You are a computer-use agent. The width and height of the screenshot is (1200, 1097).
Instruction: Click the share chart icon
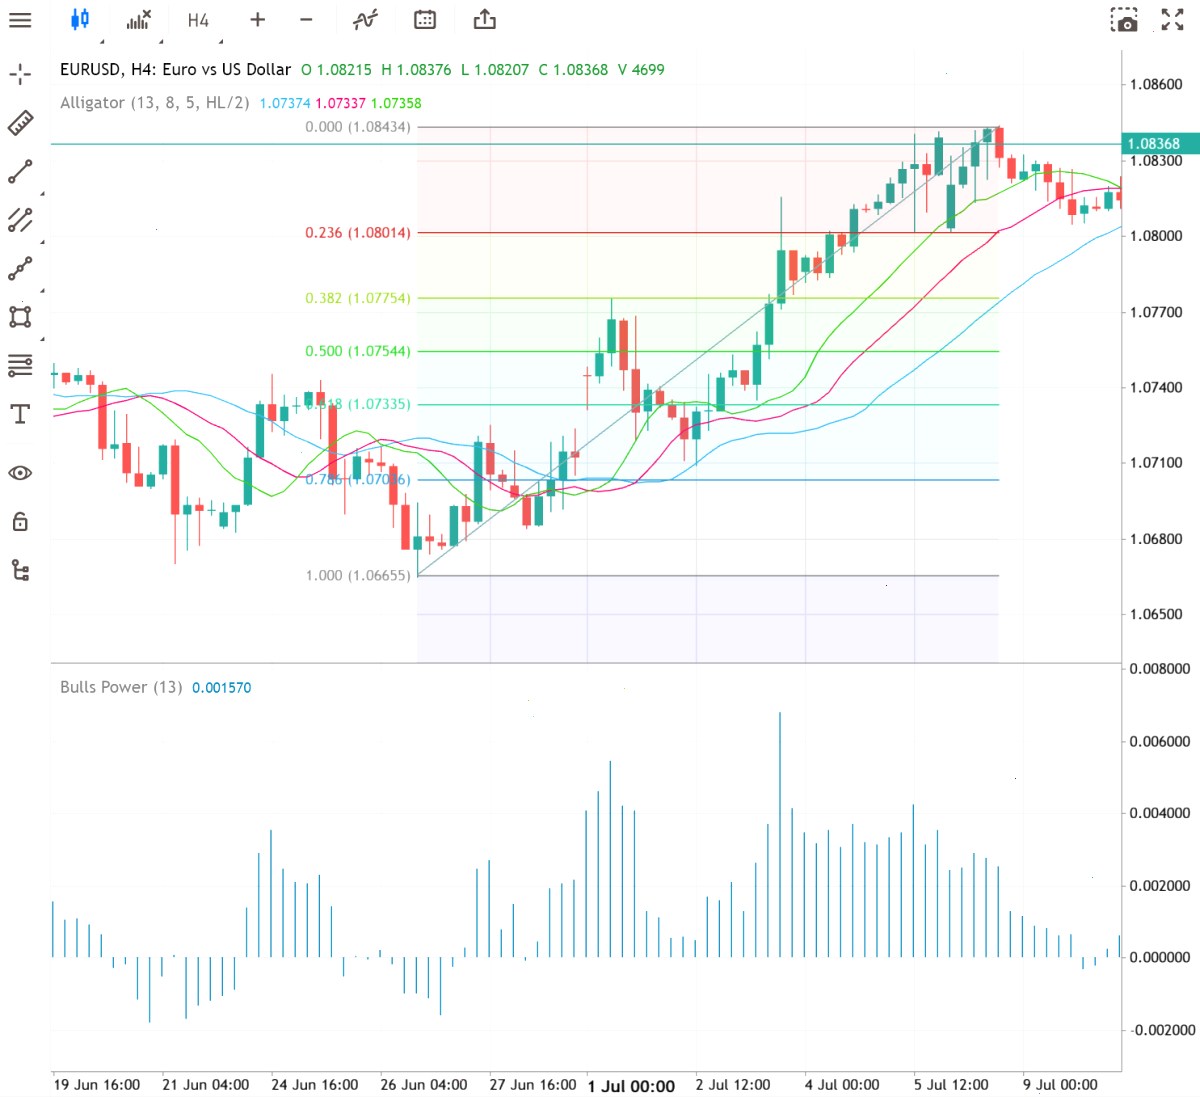(485, 19)
